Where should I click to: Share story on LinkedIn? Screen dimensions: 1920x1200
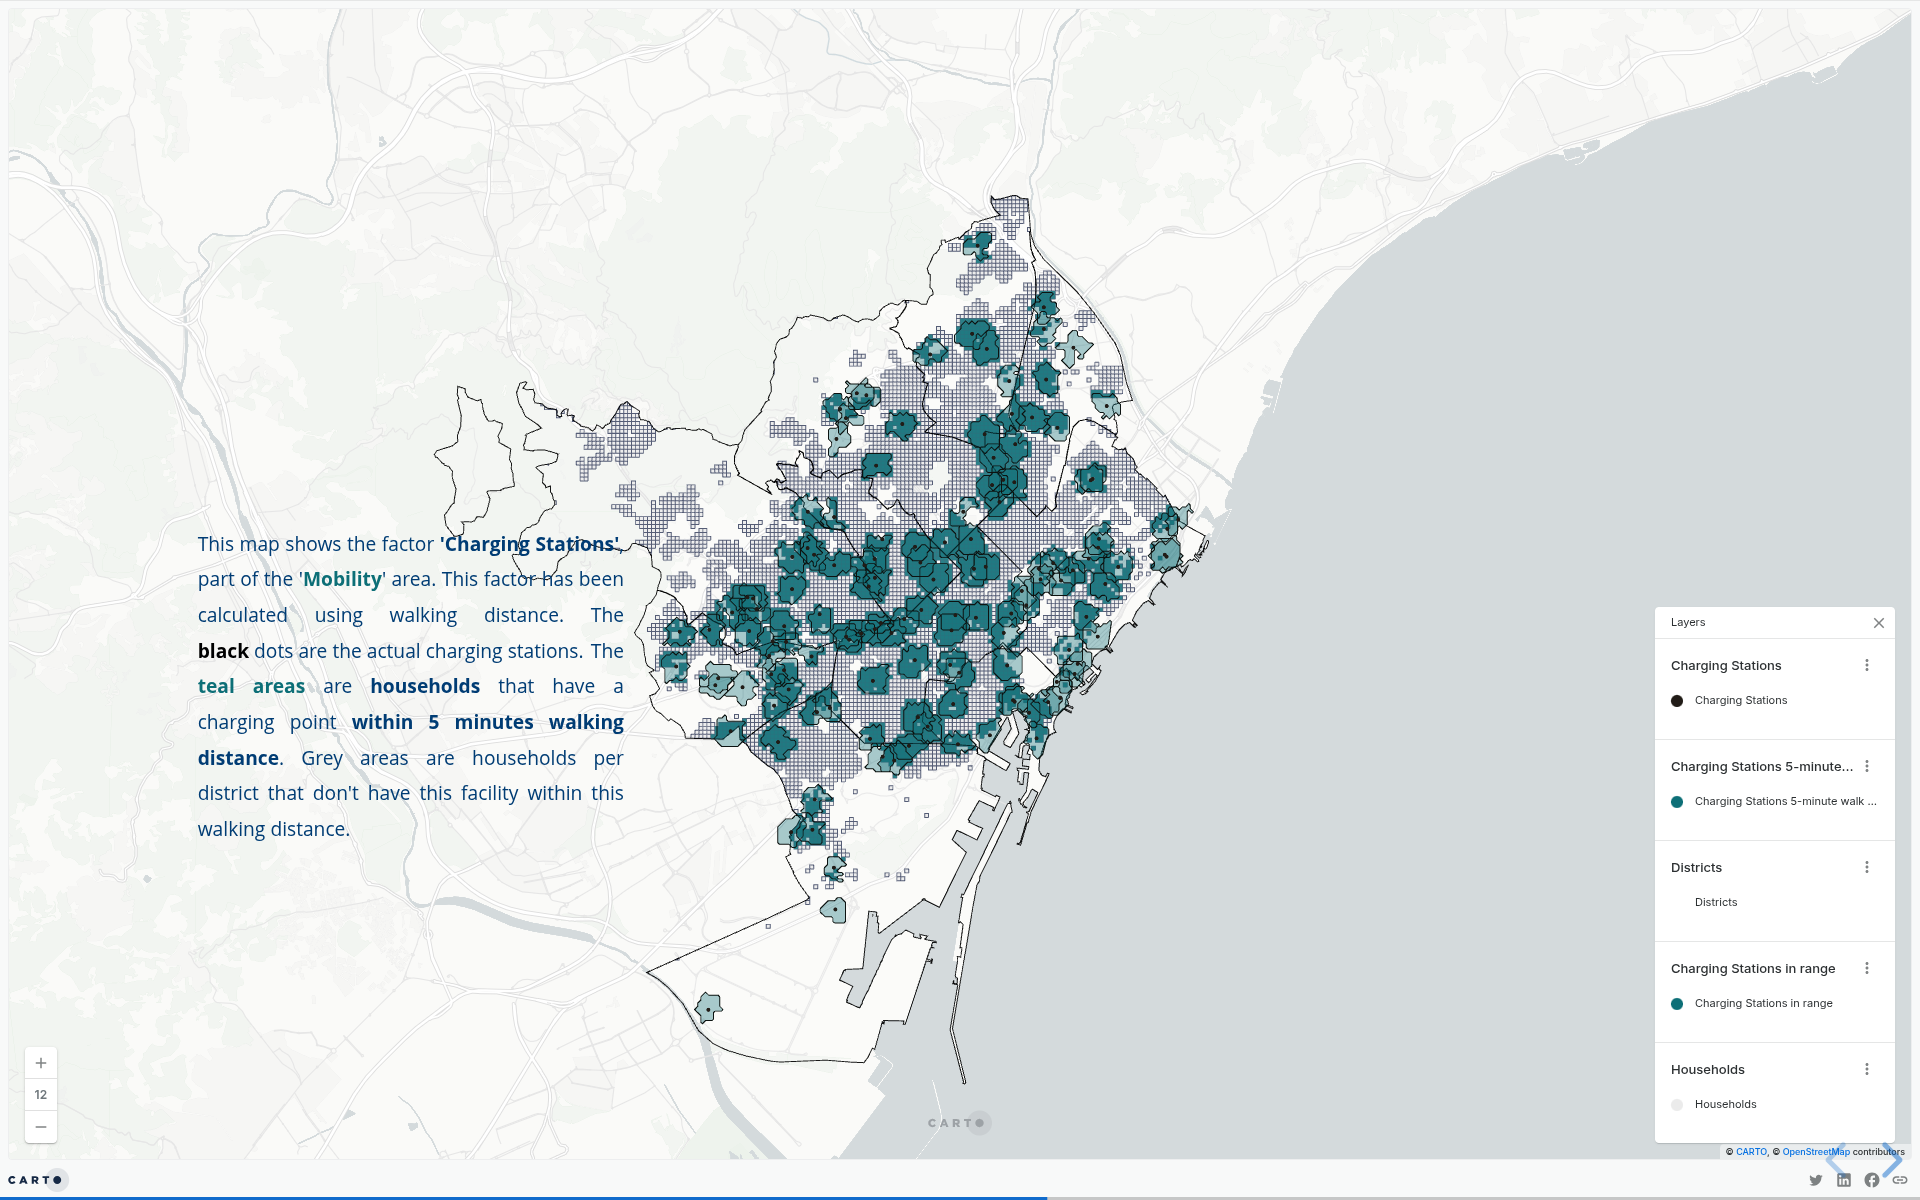(x=1844, y=1181)
